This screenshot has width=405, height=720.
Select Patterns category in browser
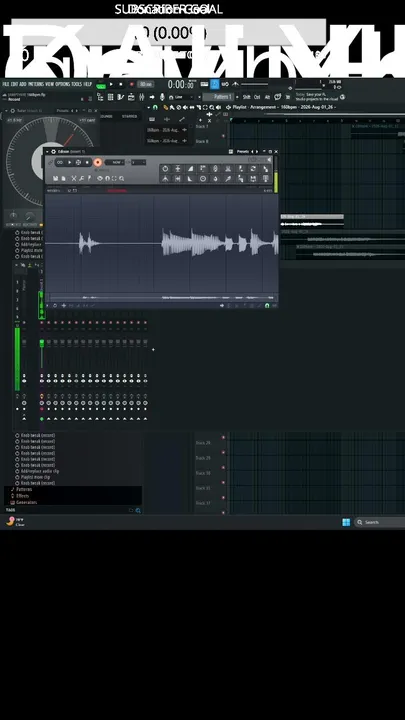[24, 489]
